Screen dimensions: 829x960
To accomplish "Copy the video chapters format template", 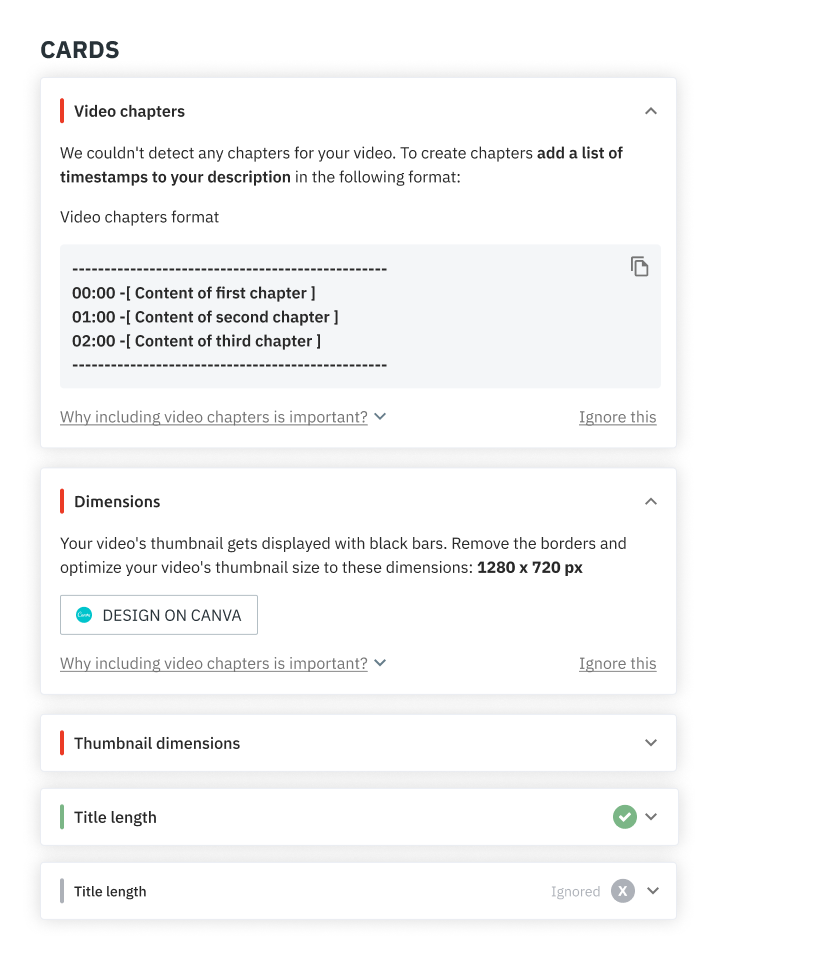I will click(x=640, y=266).
